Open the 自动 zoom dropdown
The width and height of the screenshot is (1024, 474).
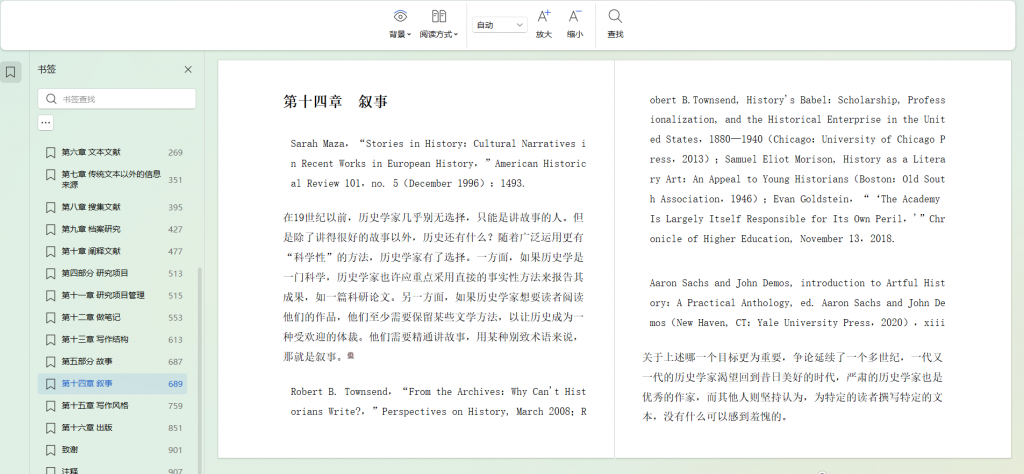(500, 25)
